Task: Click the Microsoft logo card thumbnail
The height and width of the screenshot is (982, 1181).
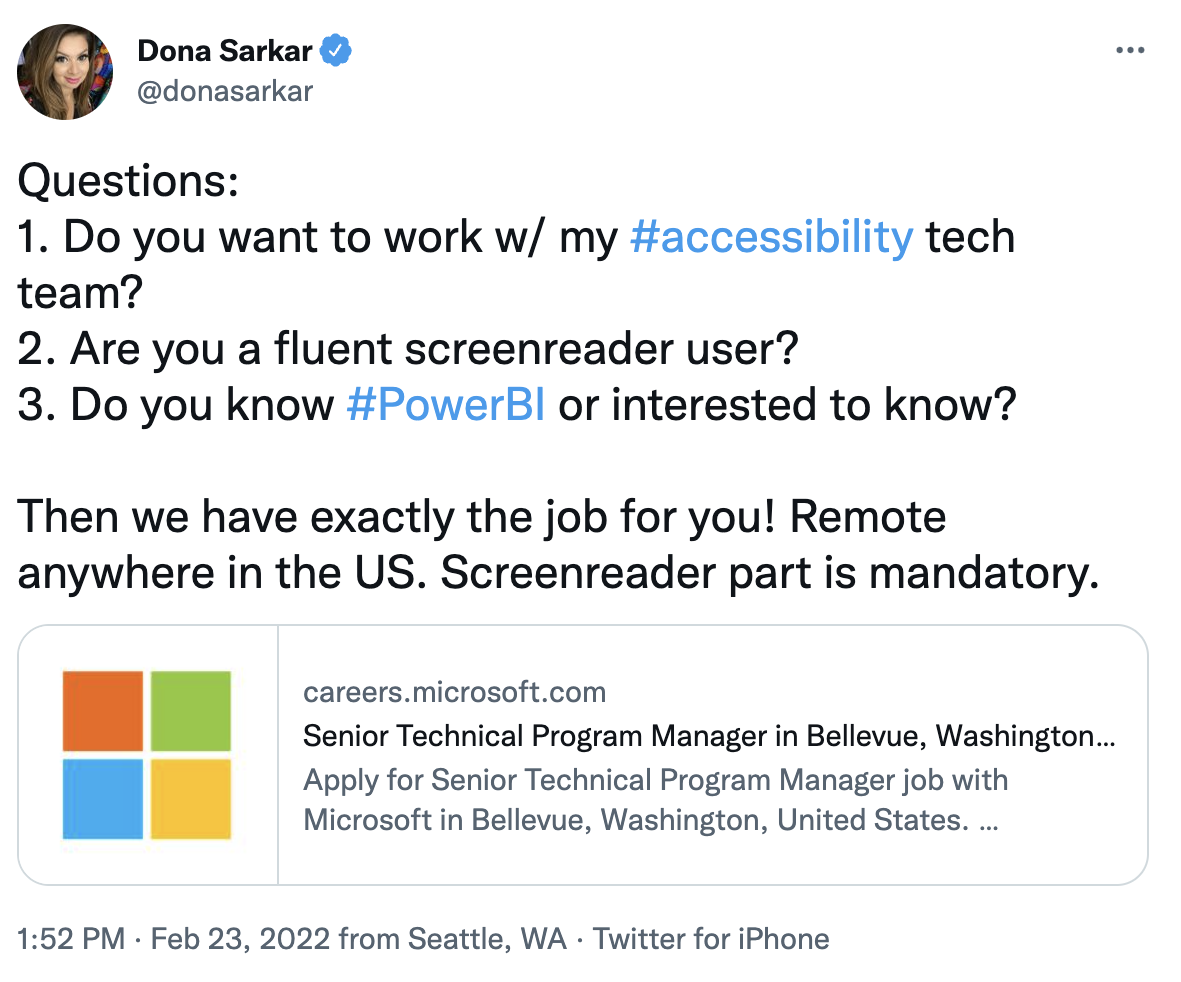Action: [148, 755]
